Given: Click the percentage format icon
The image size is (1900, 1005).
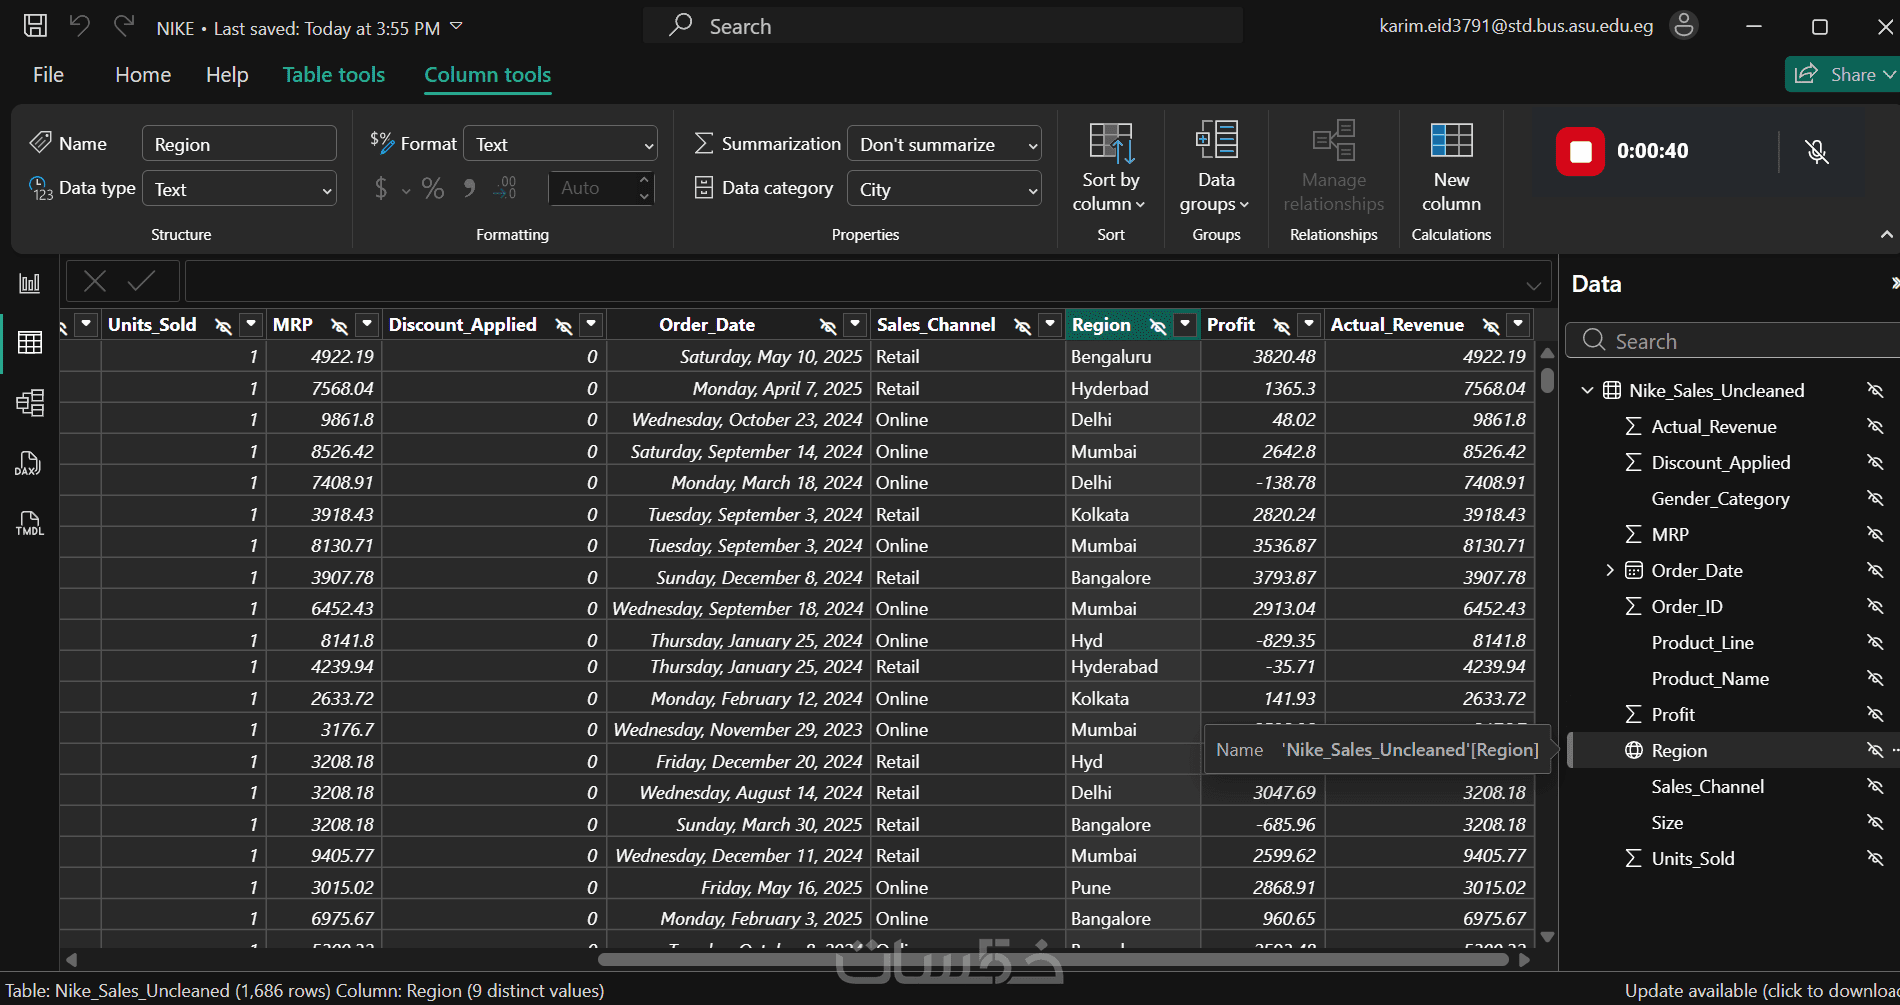Looking at the screenshot, I should (433, 188).
